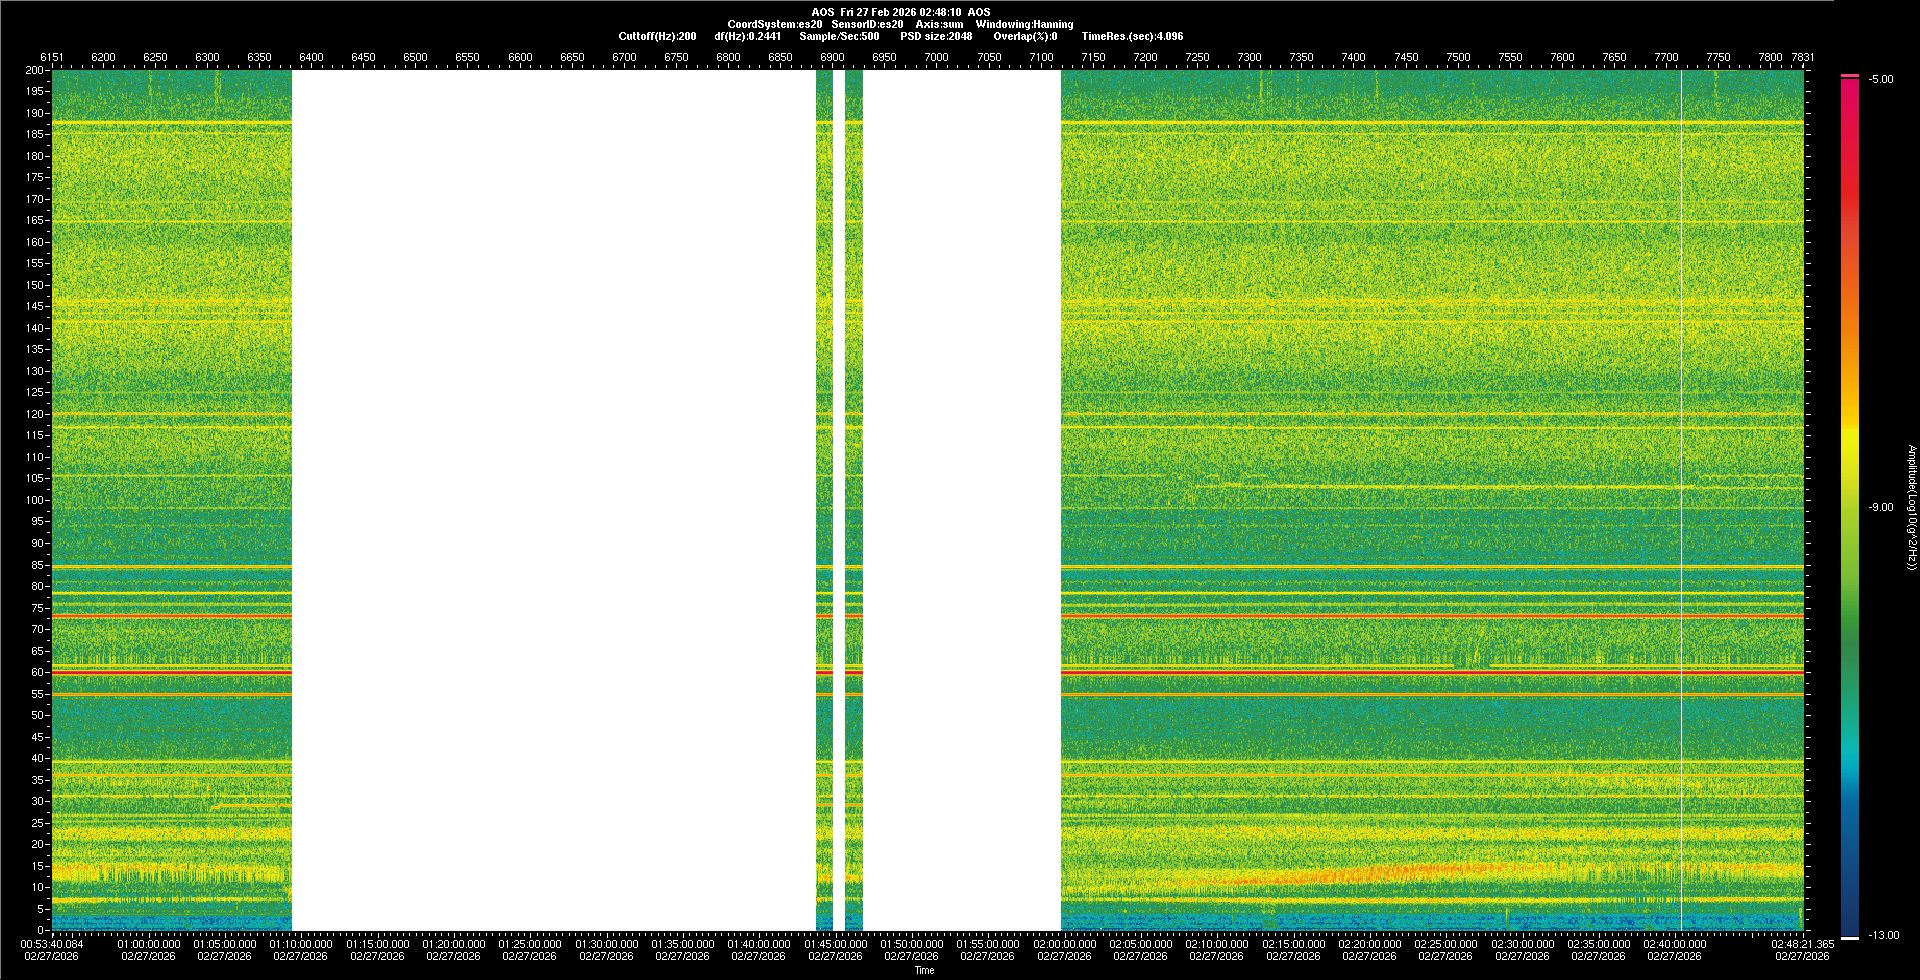Viewport: 1920px width, 980px height.
Task: Click the Cutoff(Hz):200 parameter text
Action: [657, 36]
